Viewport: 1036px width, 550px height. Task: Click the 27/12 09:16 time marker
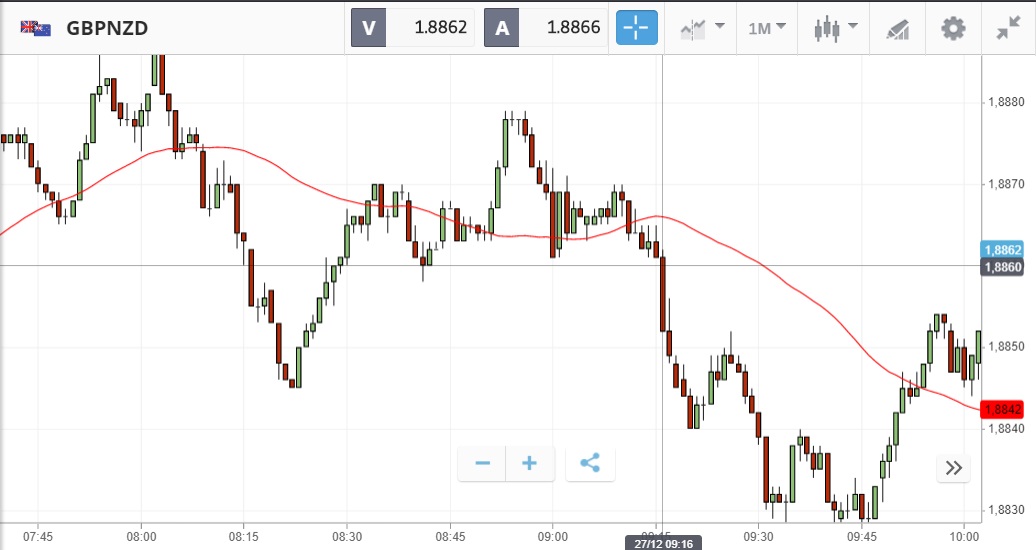click(664, 542)
